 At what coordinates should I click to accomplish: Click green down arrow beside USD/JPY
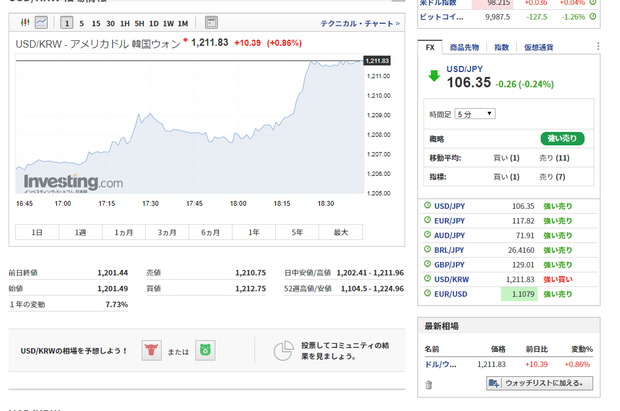434,76
